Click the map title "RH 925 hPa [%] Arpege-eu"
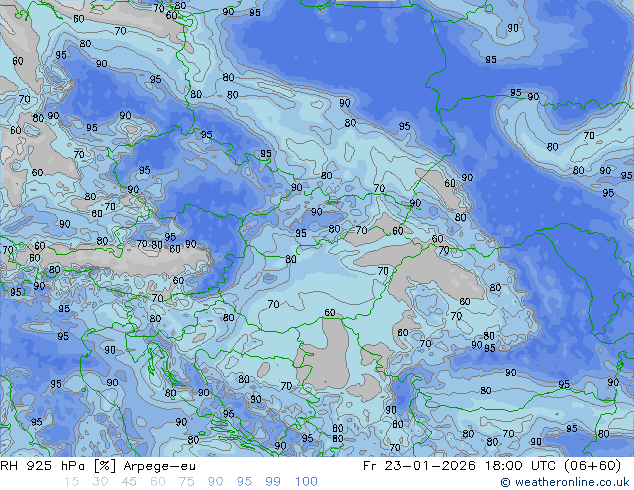Screen dimensions: 634x490 pyautogui.click(x=98, y=466)
